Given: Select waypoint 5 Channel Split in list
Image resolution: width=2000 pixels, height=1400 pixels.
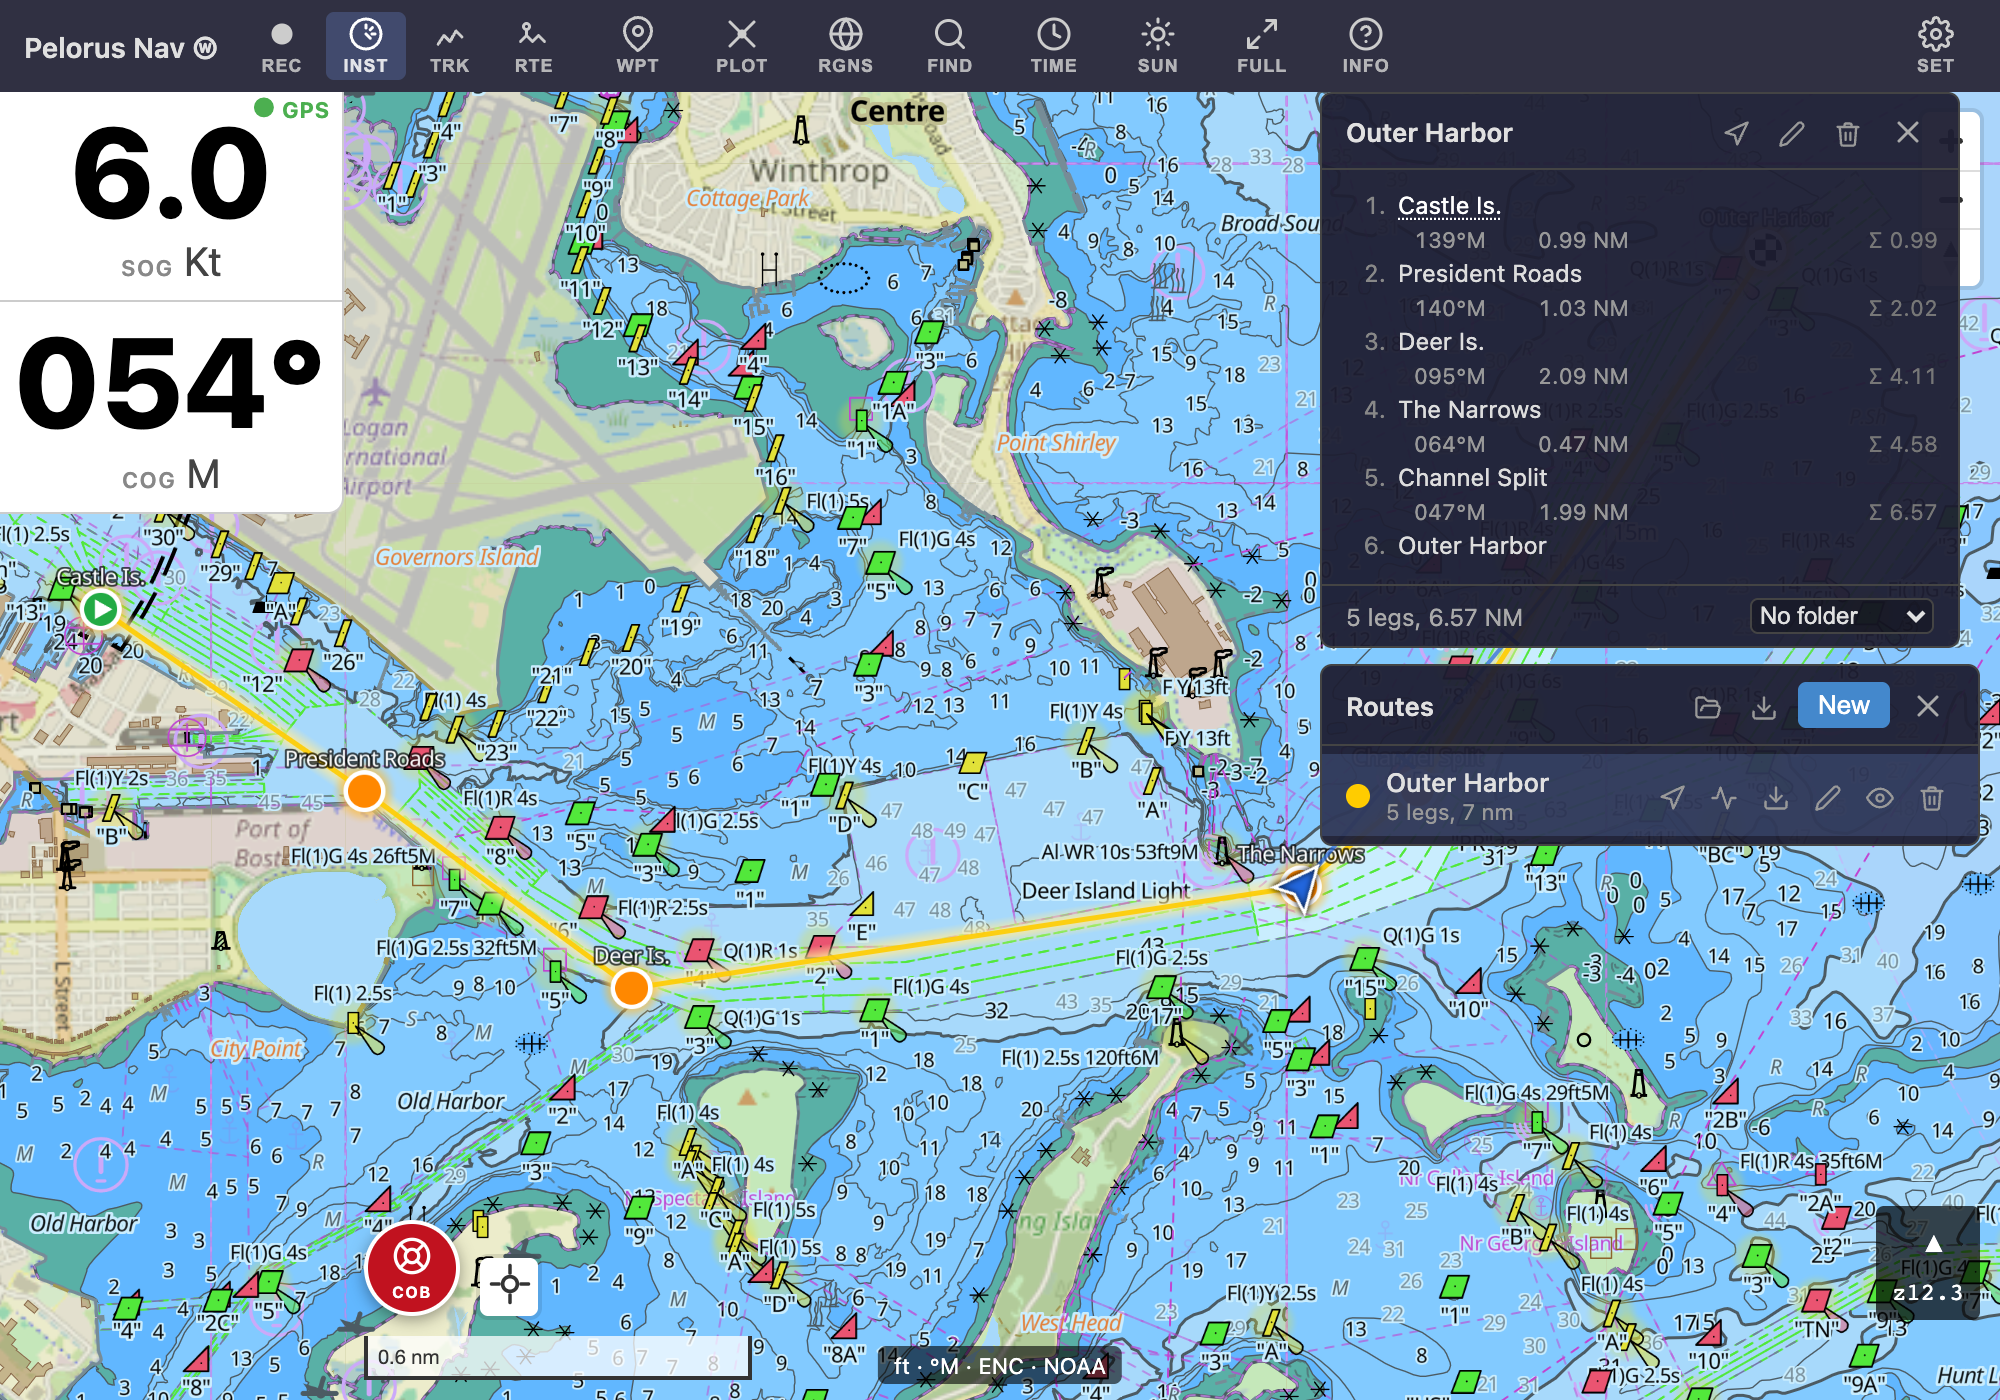Looking at the screenshot, I should tap(1472, 478).
